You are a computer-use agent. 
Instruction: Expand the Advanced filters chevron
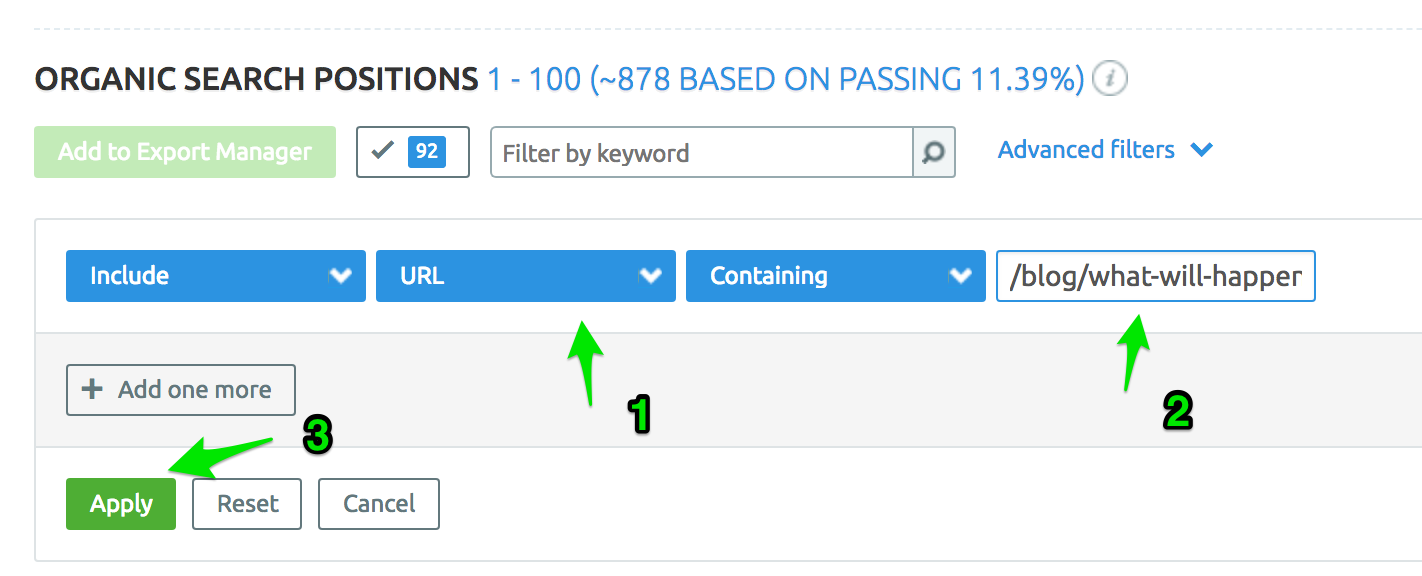pos(1202,150)
